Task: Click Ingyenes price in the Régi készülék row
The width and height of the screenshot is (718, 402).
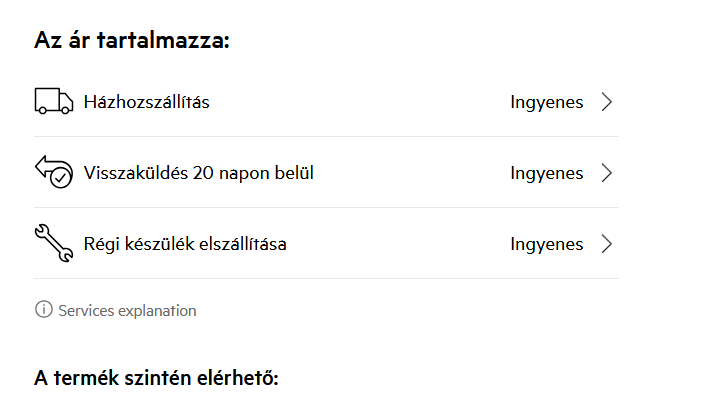Action: pos(547,244)
